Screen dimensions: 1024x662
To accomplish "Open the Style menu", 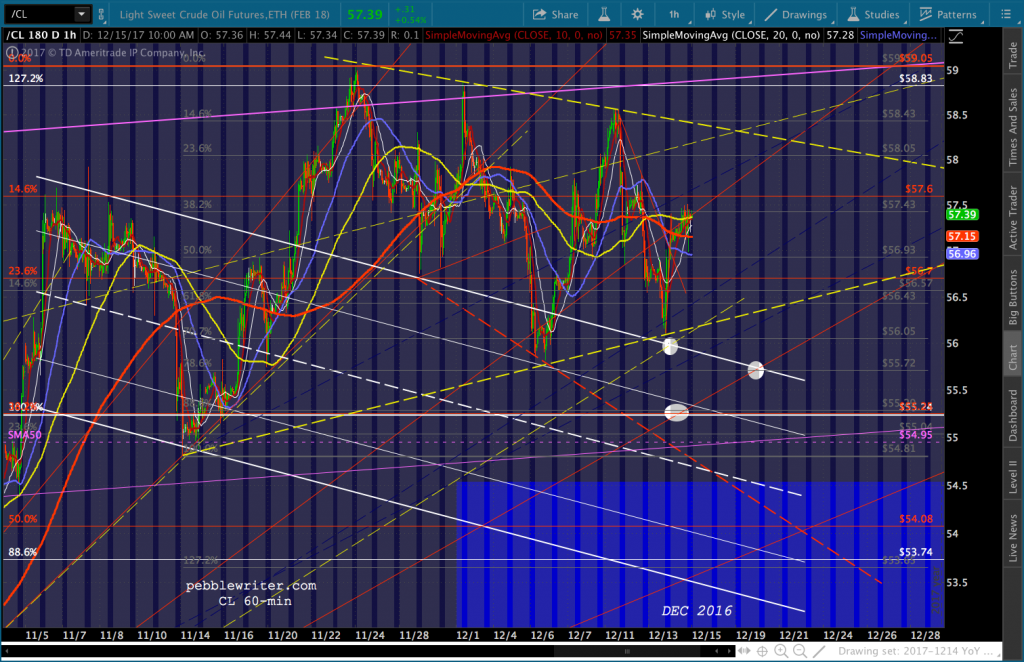I will click(x=725, y=14).
